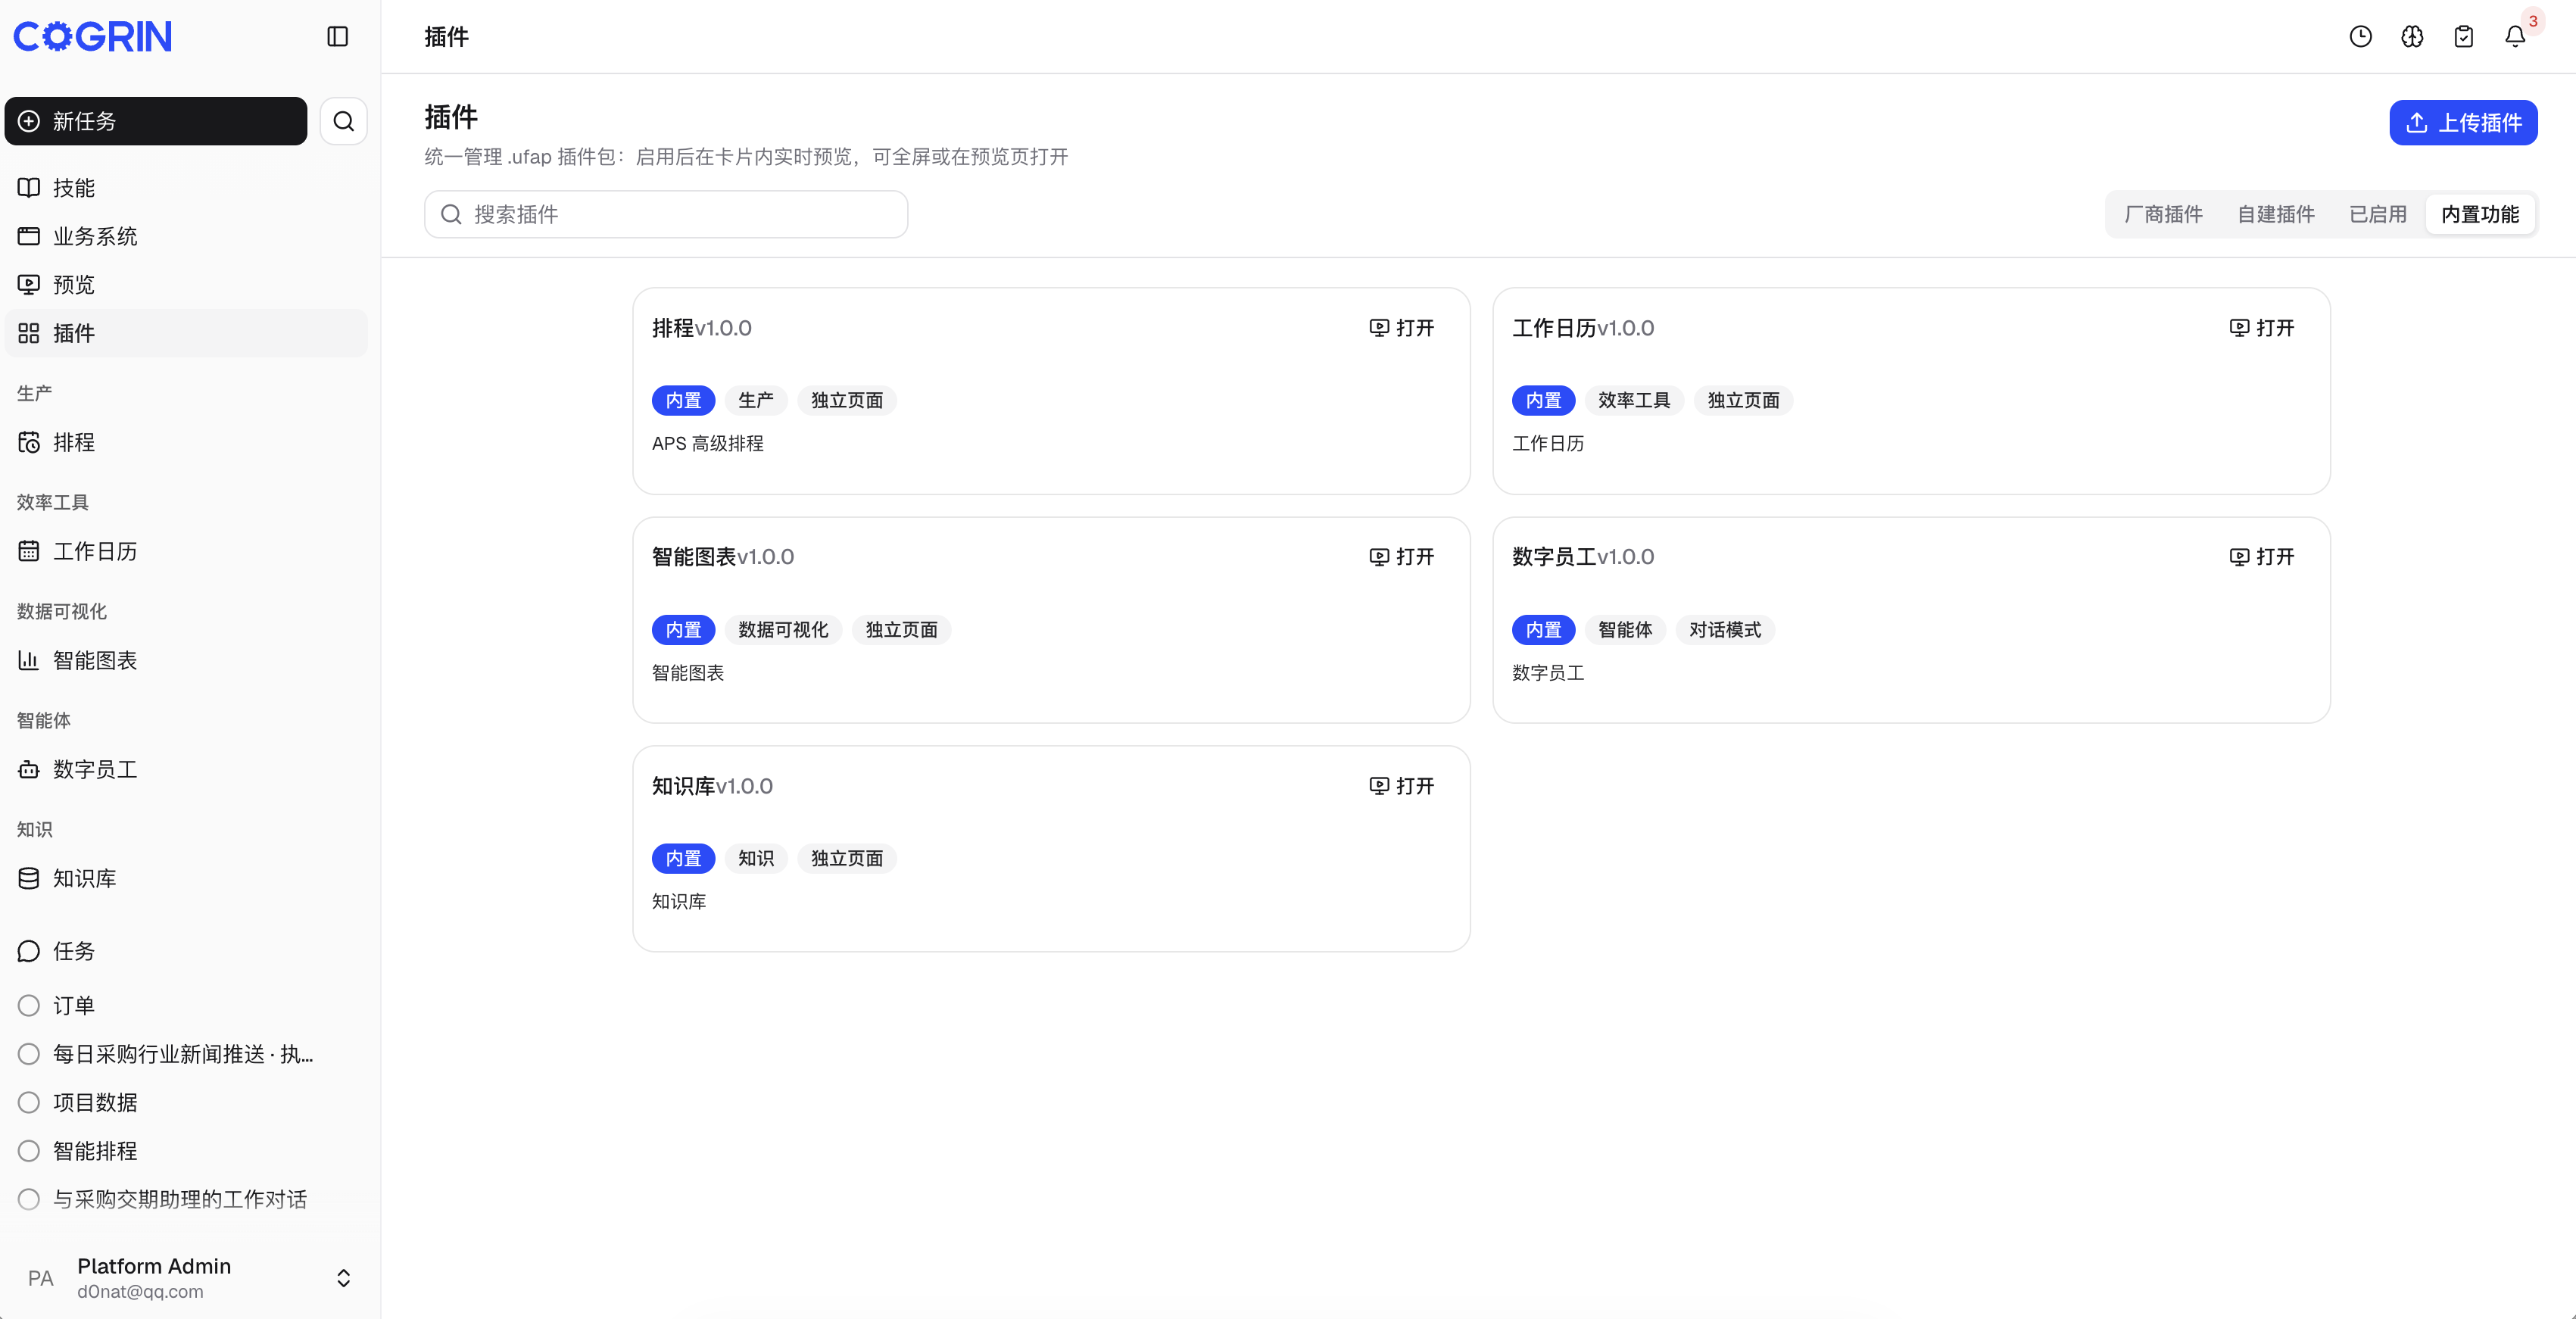Select the 智能排程 task in the sidebar

tap(186, 1151)
